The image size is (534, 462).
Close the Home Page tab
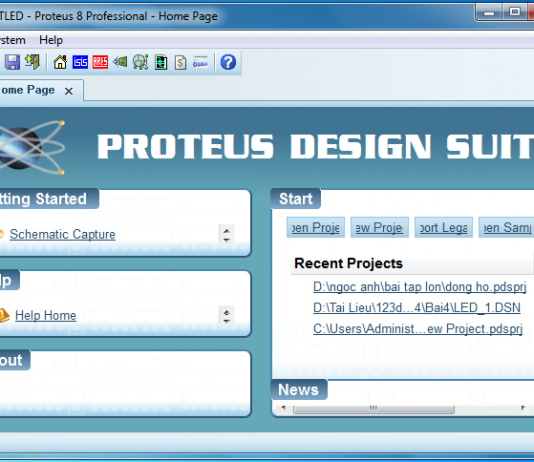pyautogui.click(x=69, y=91)
